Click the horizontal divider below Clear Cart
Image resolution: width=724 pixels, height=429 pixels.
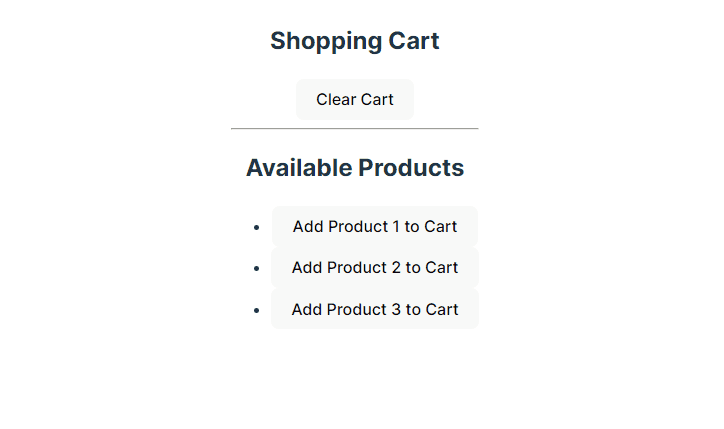(x=354, y=129)
